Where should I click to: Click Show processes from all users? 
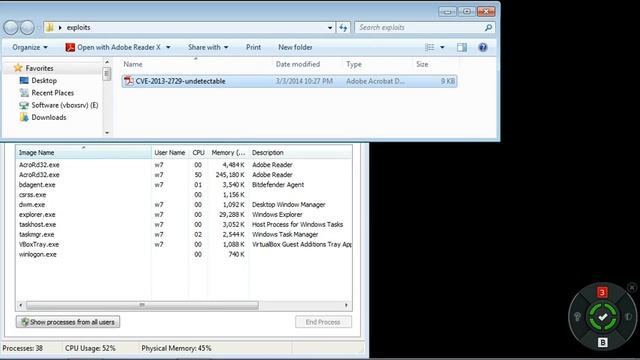pyautogui.click(x=68, y=322)
